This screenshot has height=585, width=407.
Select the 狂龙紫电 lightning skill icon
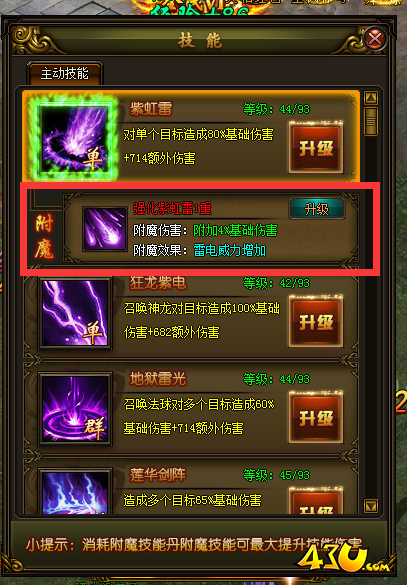(x=75, y=314)
